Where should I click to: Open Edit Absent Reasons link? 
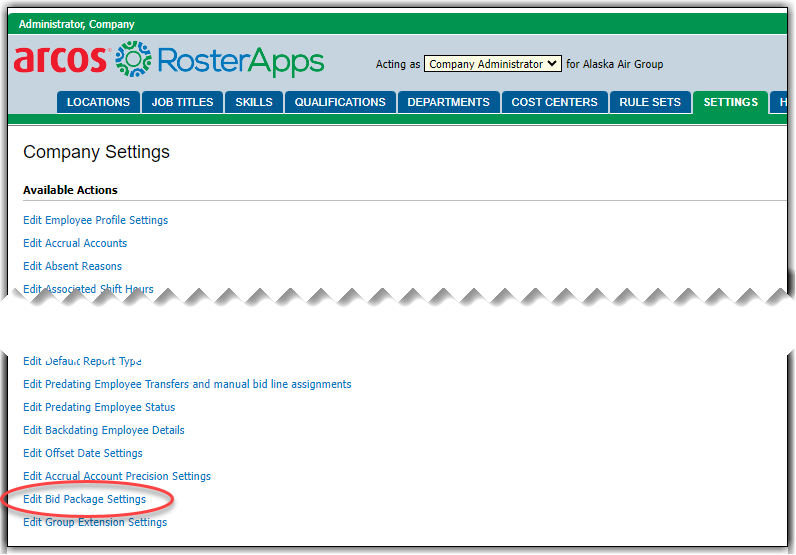click(x=72, y=266)
